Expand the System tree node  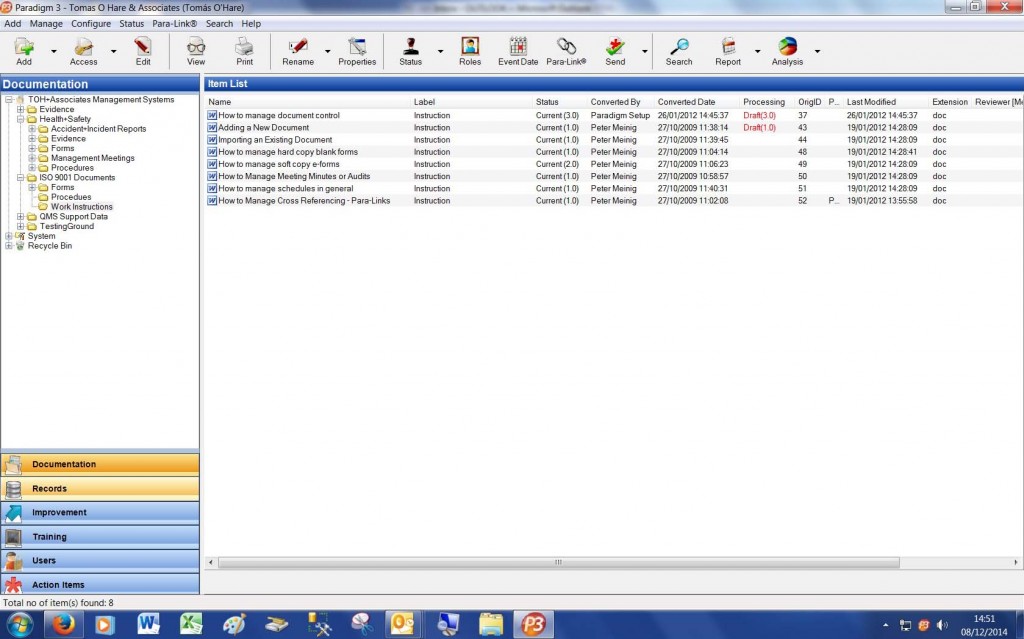click(x=8, y=236)
